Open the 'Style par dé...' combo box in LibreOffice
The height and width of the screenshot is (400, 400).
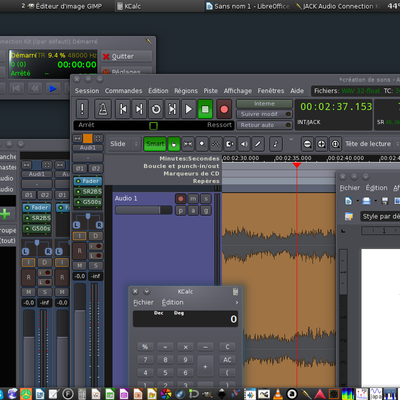tap(380, 216)
